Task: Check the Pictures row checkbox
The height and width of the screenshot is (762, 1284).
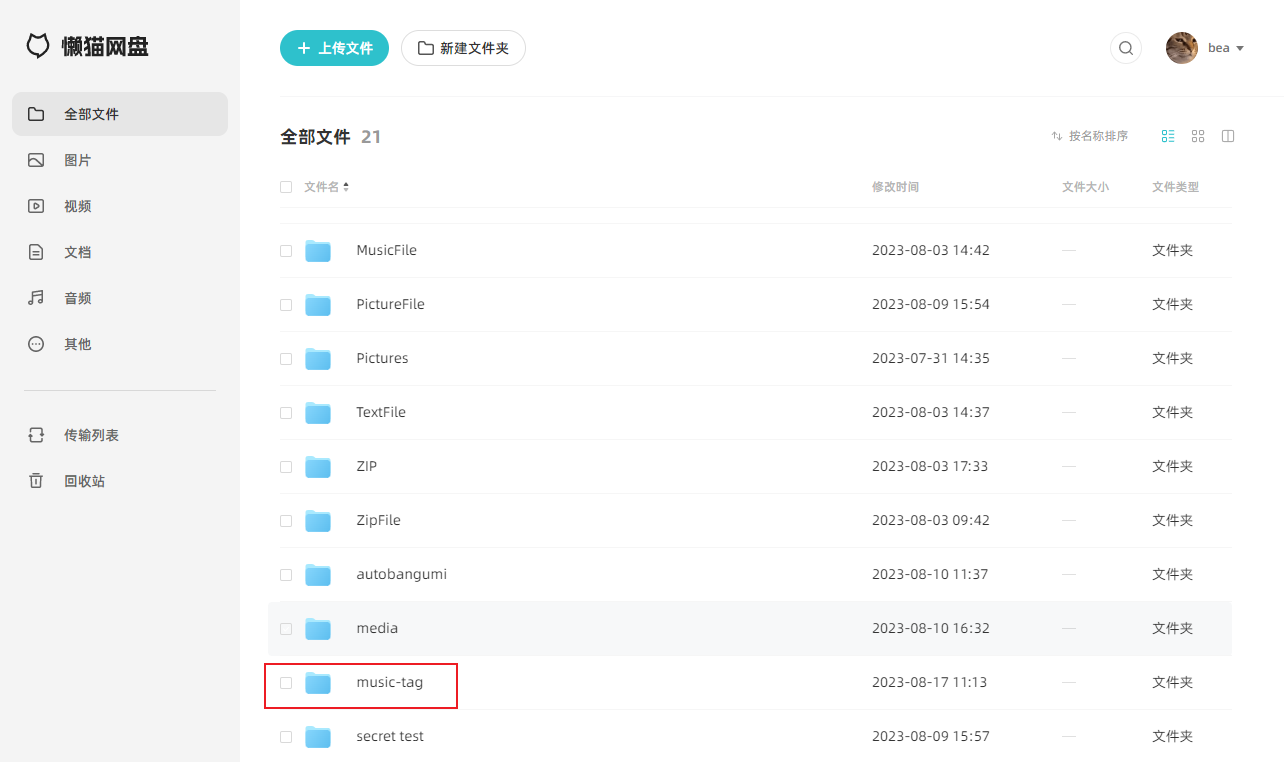Action: point(286,359)
